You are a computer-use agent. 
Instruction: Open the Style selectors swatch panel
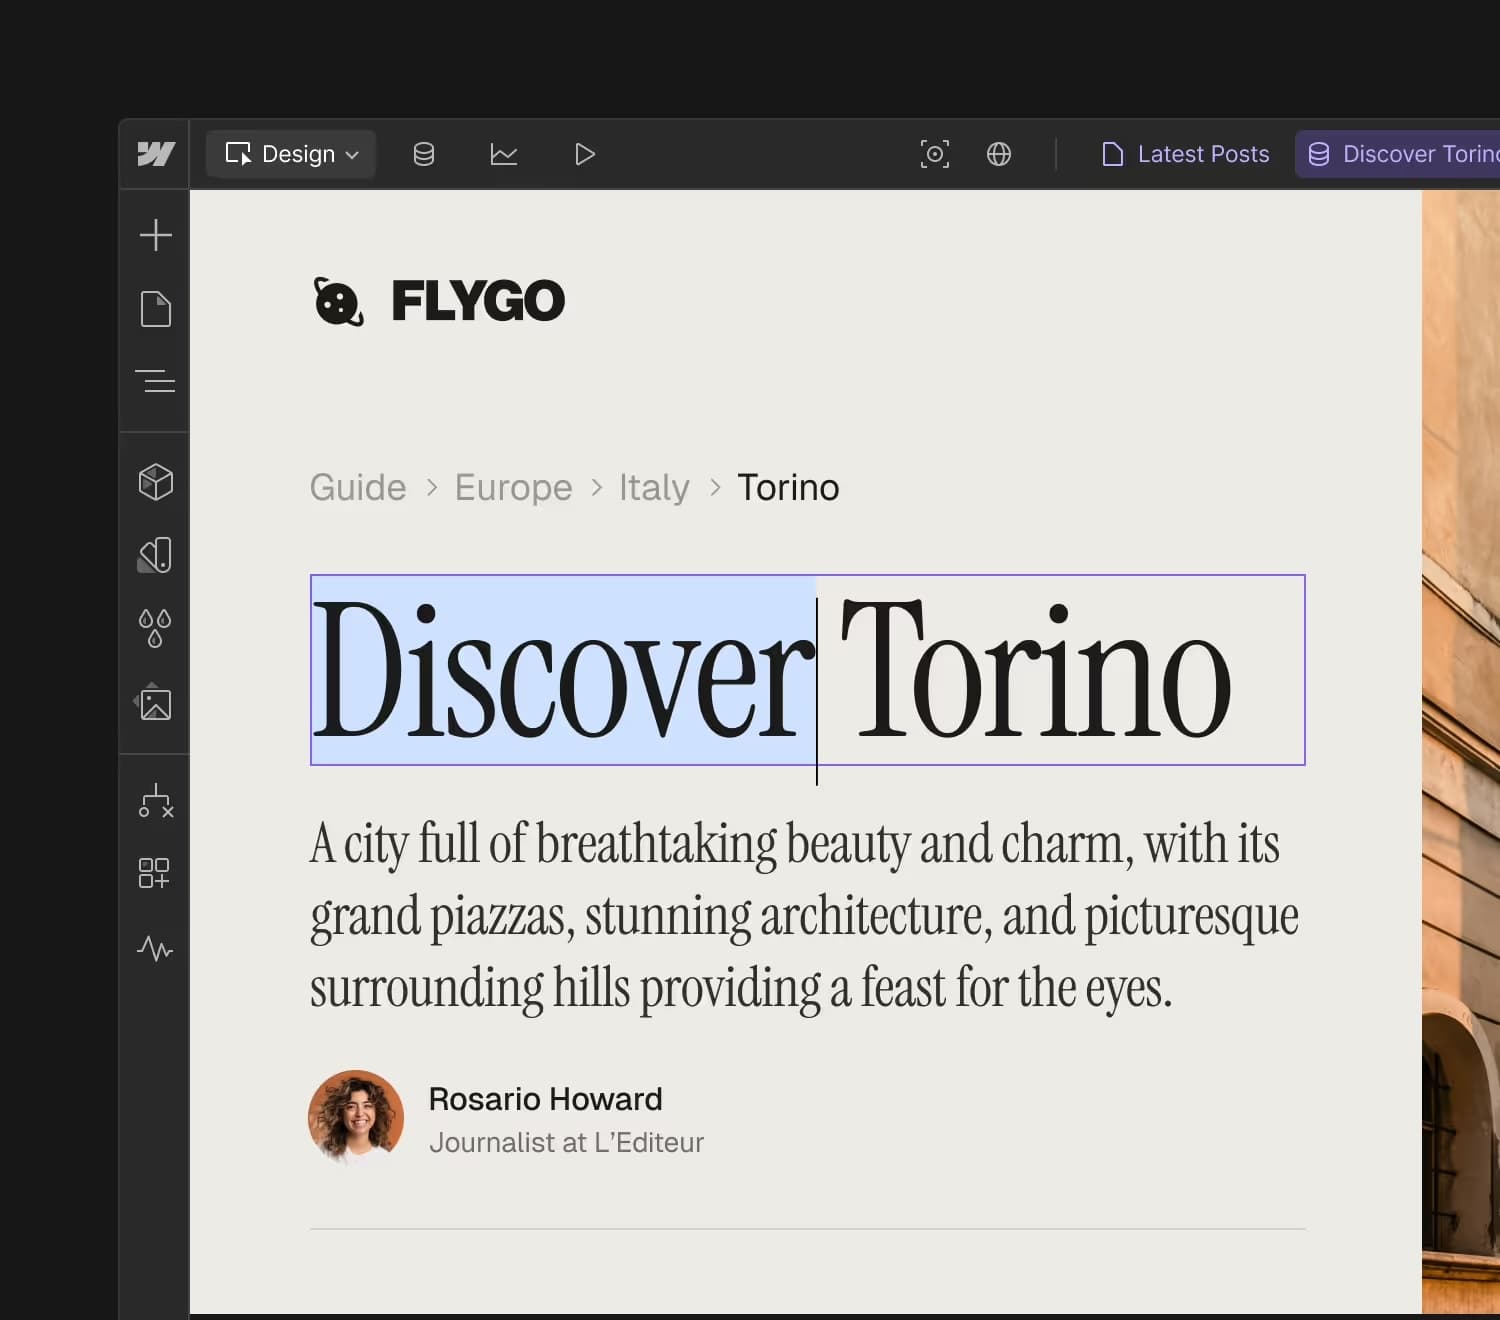(x=155, y=555)
